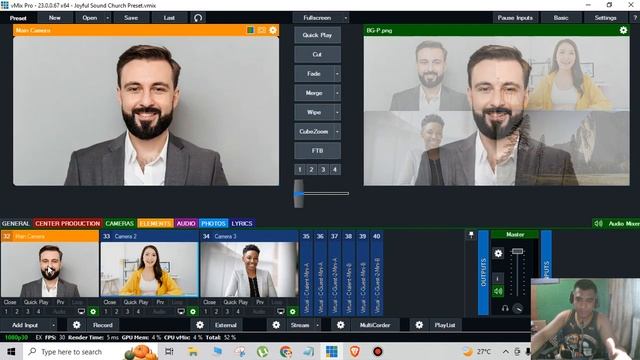Click the undo arrow icon beside Last
Viewport: 640px width, 360px height.
pos(198,18)
